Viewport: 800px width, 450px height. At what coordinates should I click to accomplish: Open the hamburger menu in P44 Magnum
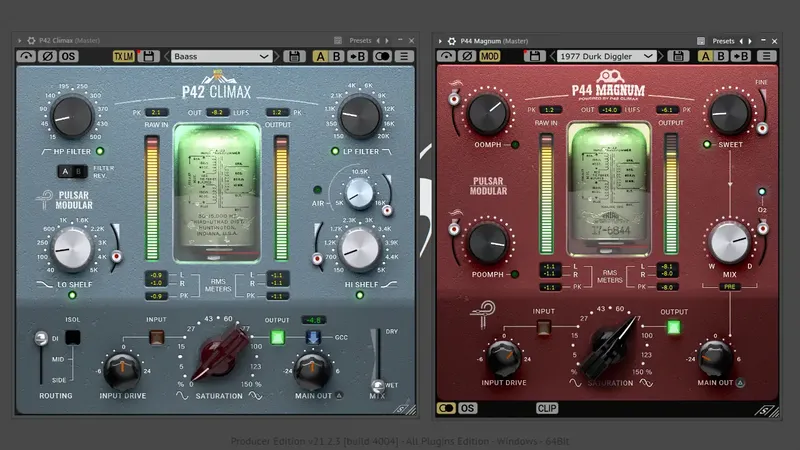pyautogui.click(x=766, y=56)
